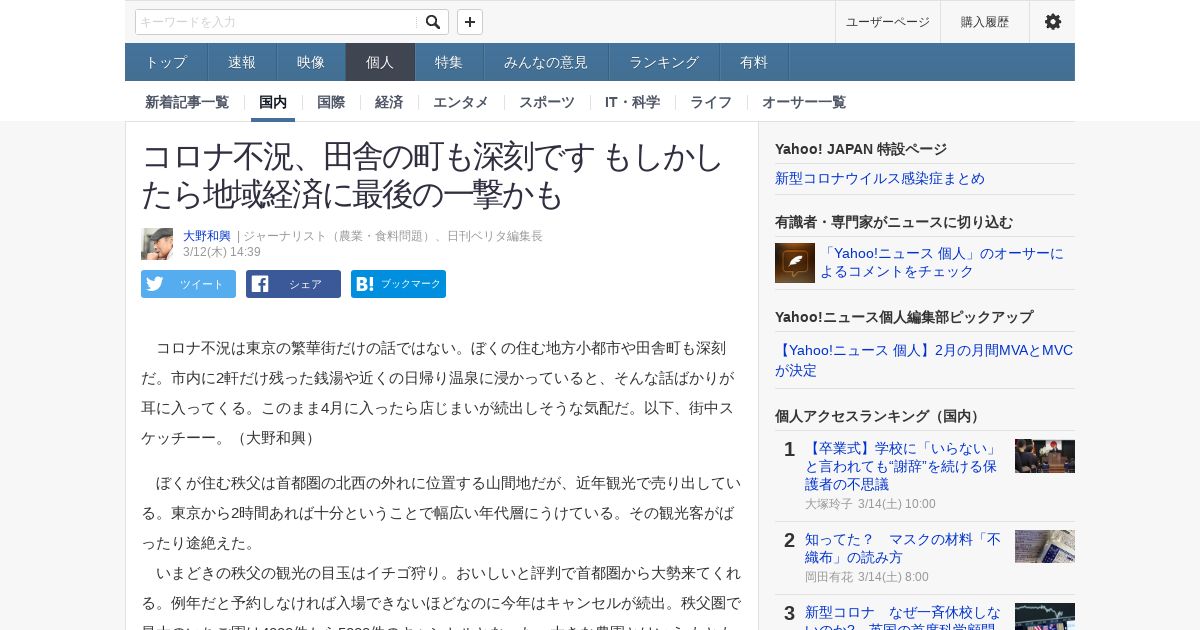Click the search magnifier icon
The width and height of the screenshot is (1200, 630).
tap(433, 22)
